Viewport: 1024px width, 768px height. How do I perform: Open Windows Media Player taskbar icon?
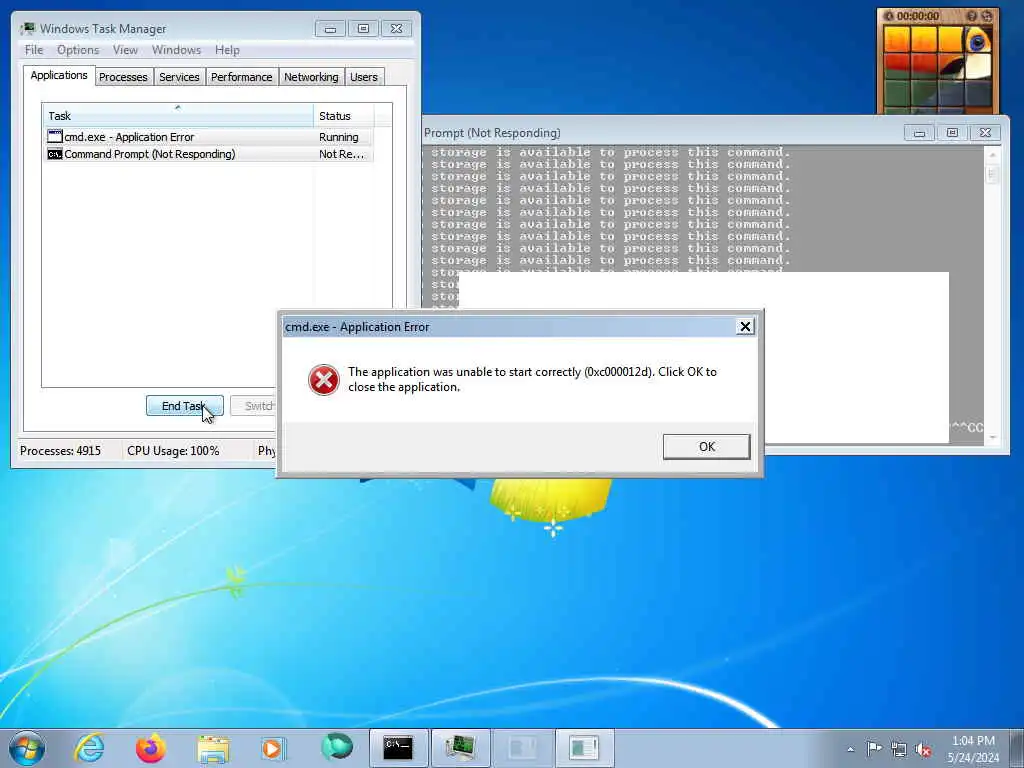(273, 748)
